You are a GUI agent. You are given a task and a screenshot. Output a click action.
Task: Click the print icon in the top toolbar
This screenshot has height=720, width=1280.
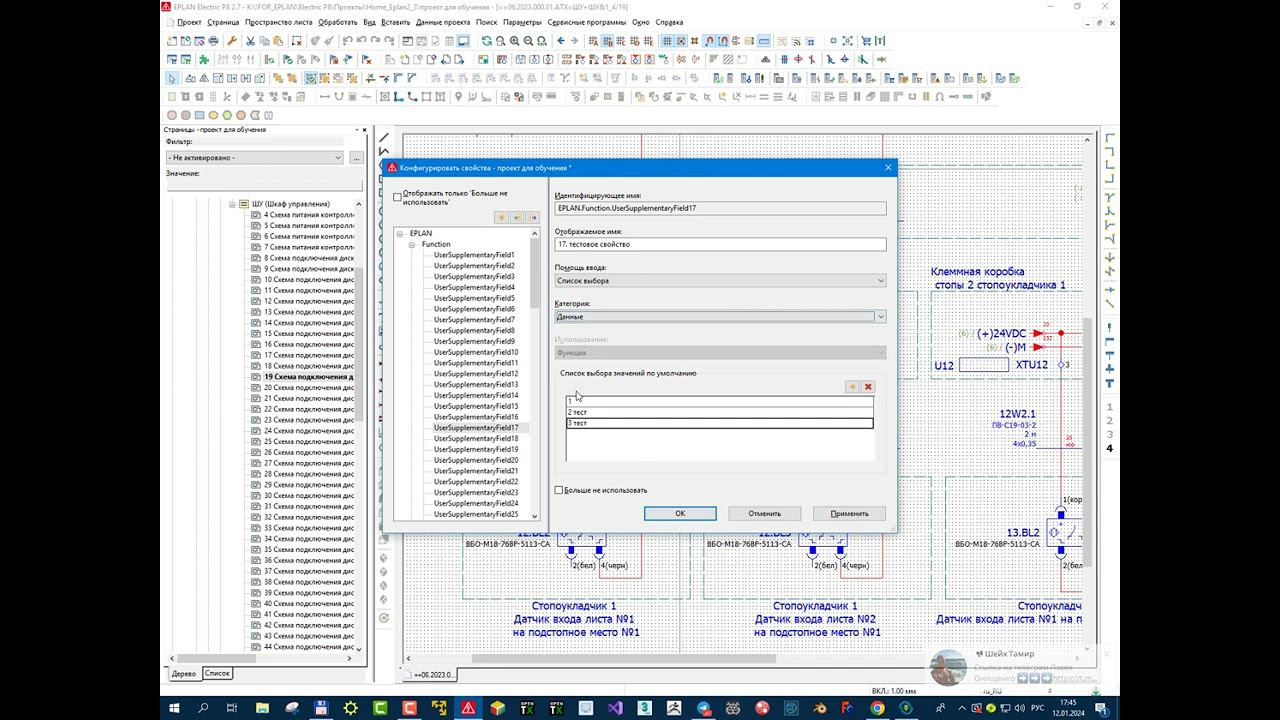click(213, 41)
